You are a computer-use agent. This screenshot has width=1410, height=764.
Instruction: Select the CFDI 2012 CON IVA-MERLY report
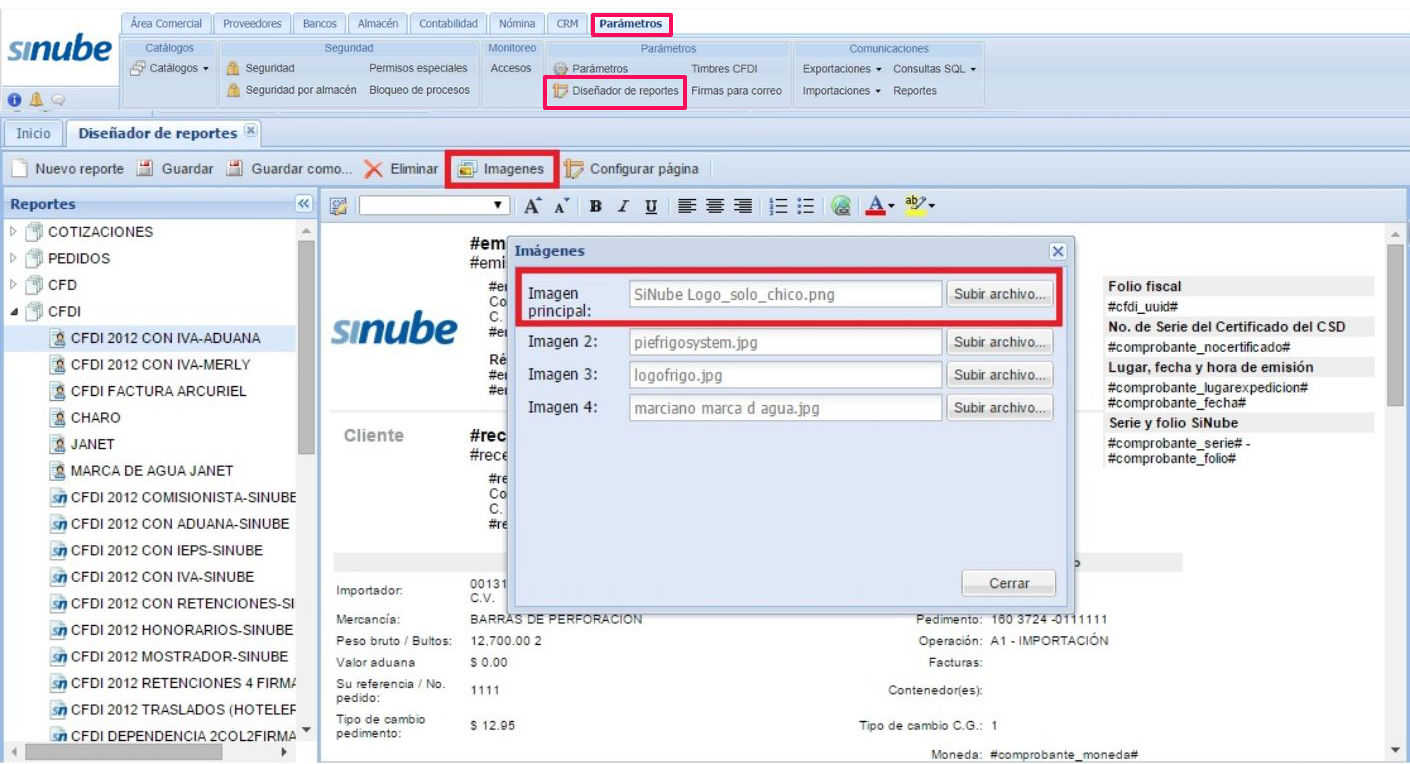click(160, 365)
